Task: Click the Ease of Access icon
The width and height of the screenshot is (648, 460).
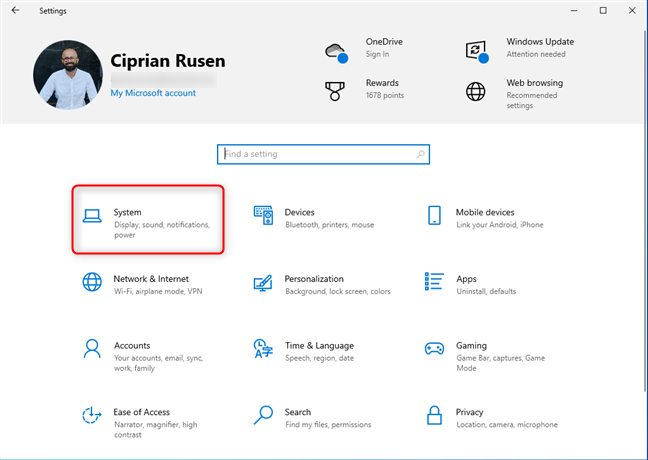Action: tap(92, 415)
